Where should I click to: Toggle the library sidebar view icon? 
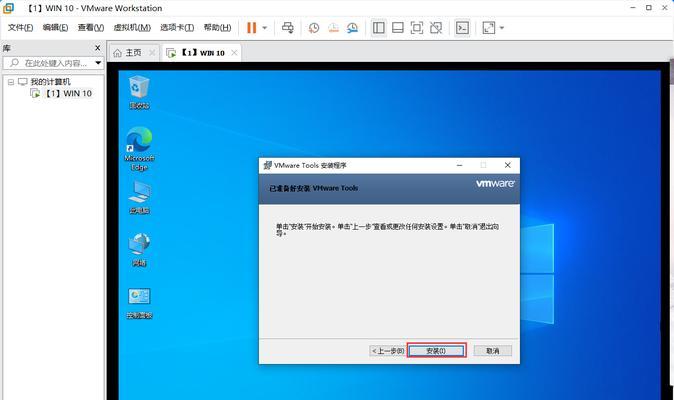(379, 28)
